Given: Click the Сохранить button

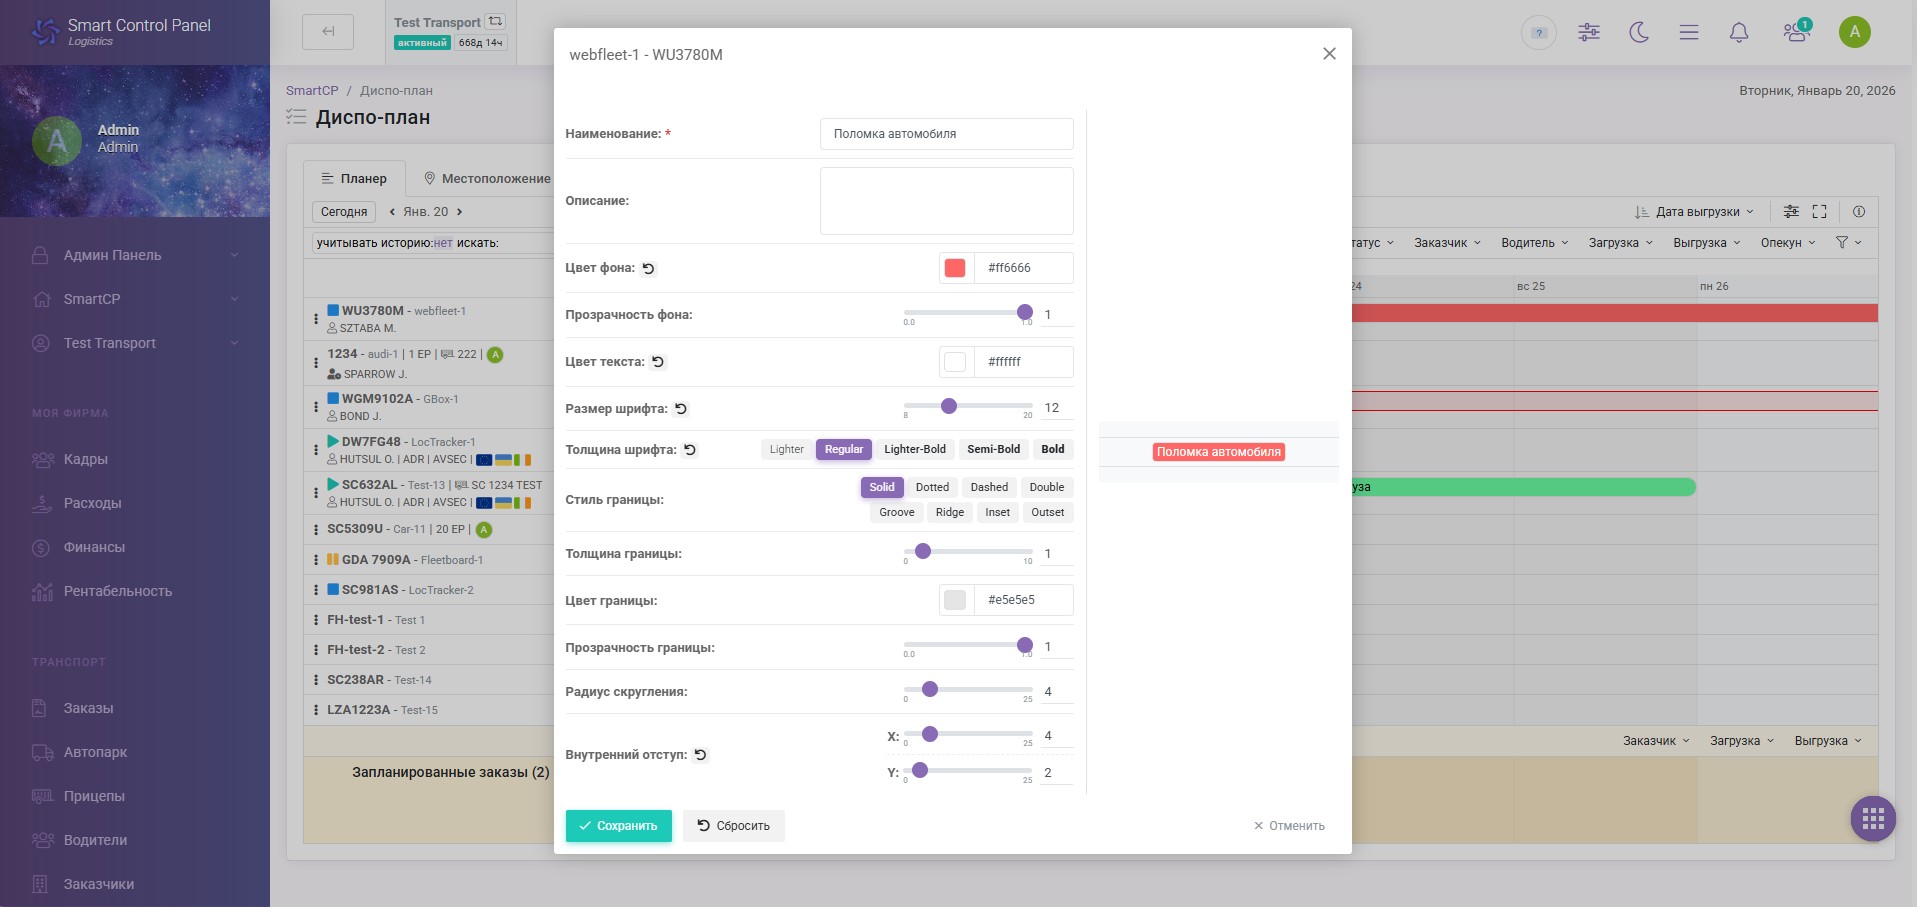Looking at the screenshot, I should pyautogui.click(x=619, y=826).
